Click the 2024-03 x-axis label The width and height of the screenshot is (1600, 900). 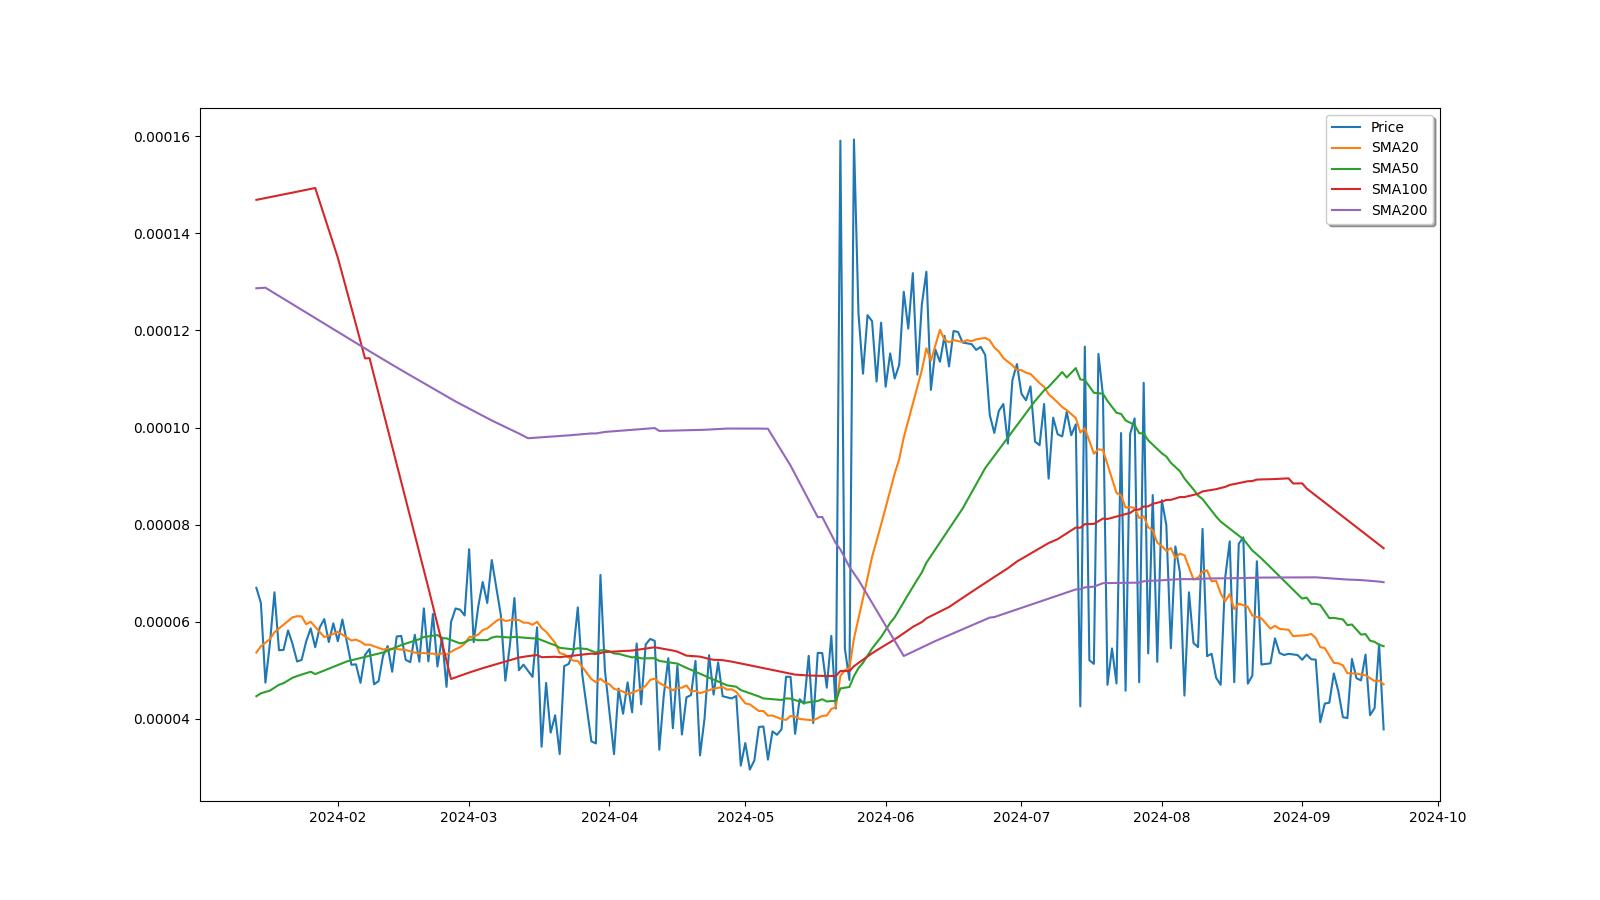[x=468, y=817]
